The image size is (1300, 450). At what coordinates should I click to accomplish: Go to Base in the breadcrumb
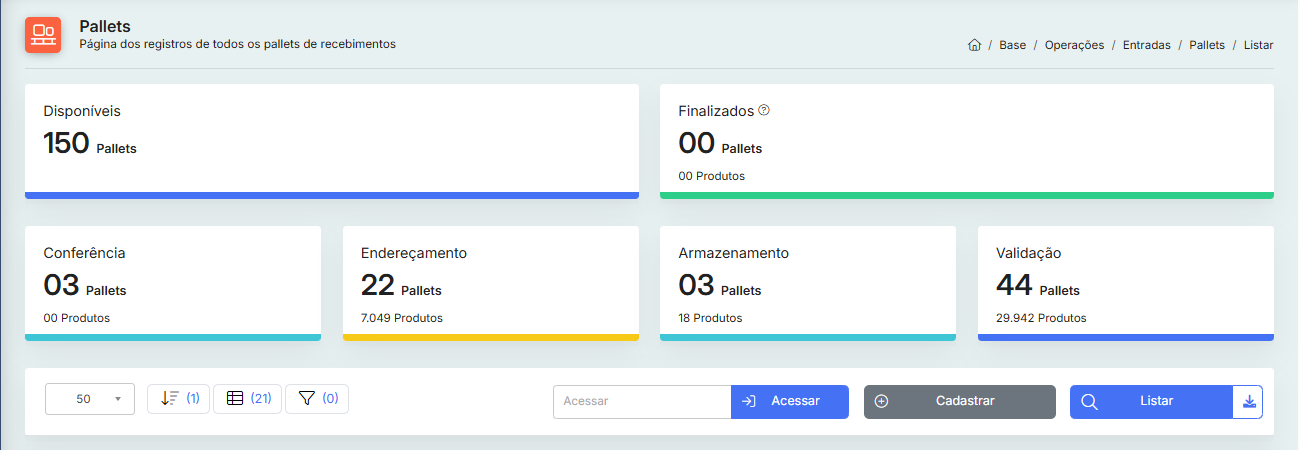(x=1012, y=45)
